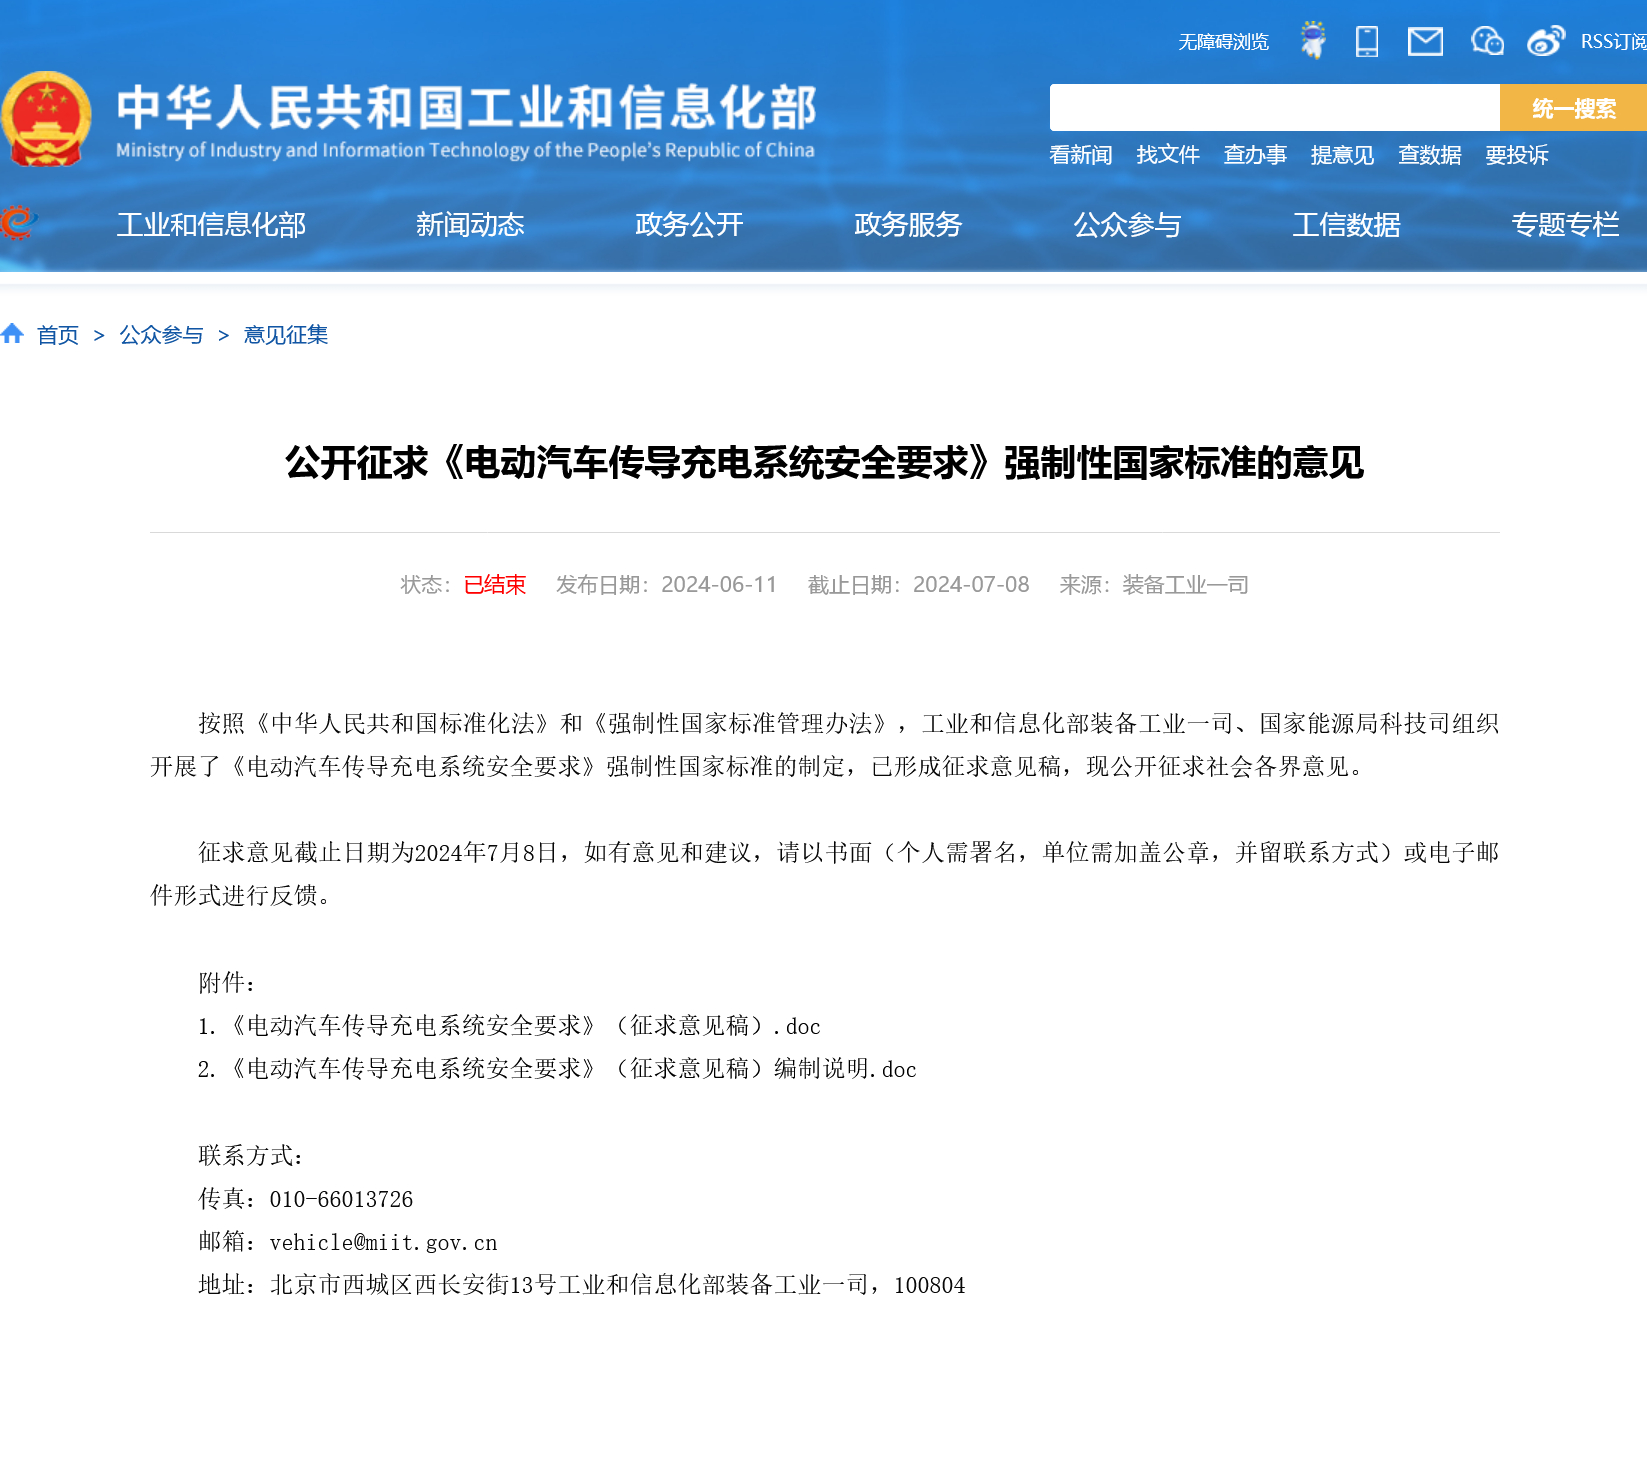The width and height of the screenshot is (1647, 1458).
Task: Open 工业和信息化部 navigation menu
Action: (211, 225)
